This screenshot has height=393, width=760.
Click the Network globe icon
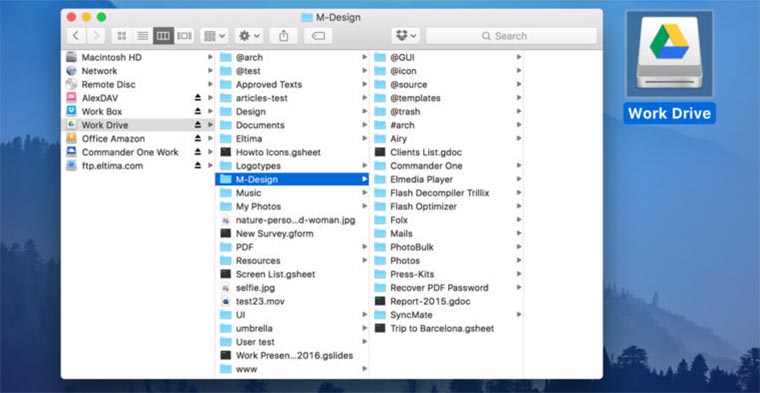pos(71,71)
